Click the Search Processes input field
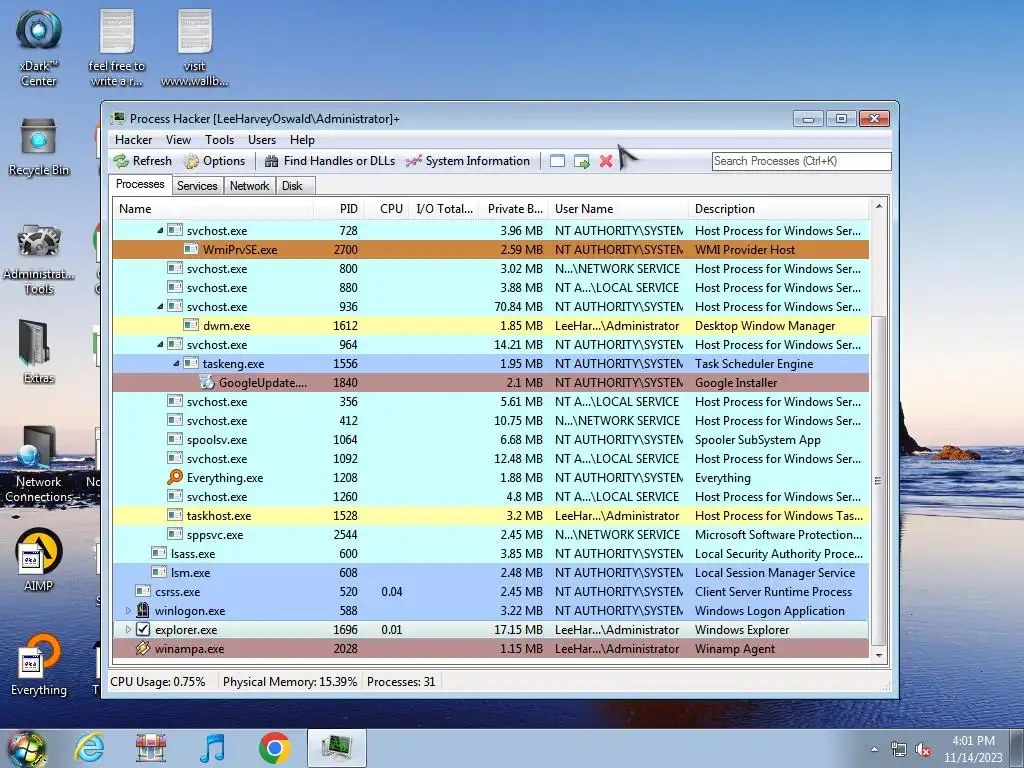 click(801, 161)
